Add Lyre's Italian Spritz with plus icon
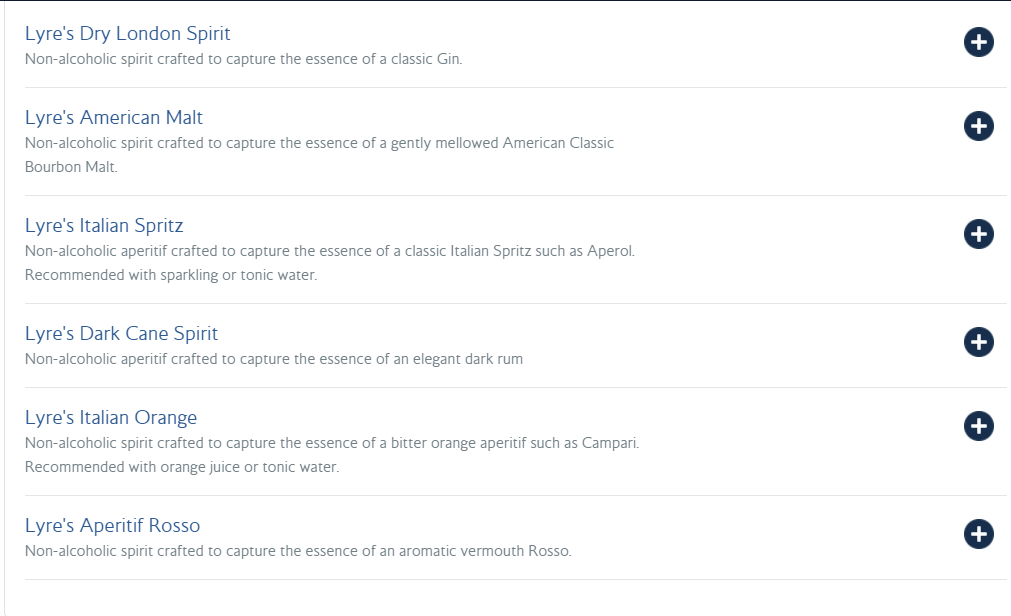This screenshot has height=616, width=1011. click(978, 234)
